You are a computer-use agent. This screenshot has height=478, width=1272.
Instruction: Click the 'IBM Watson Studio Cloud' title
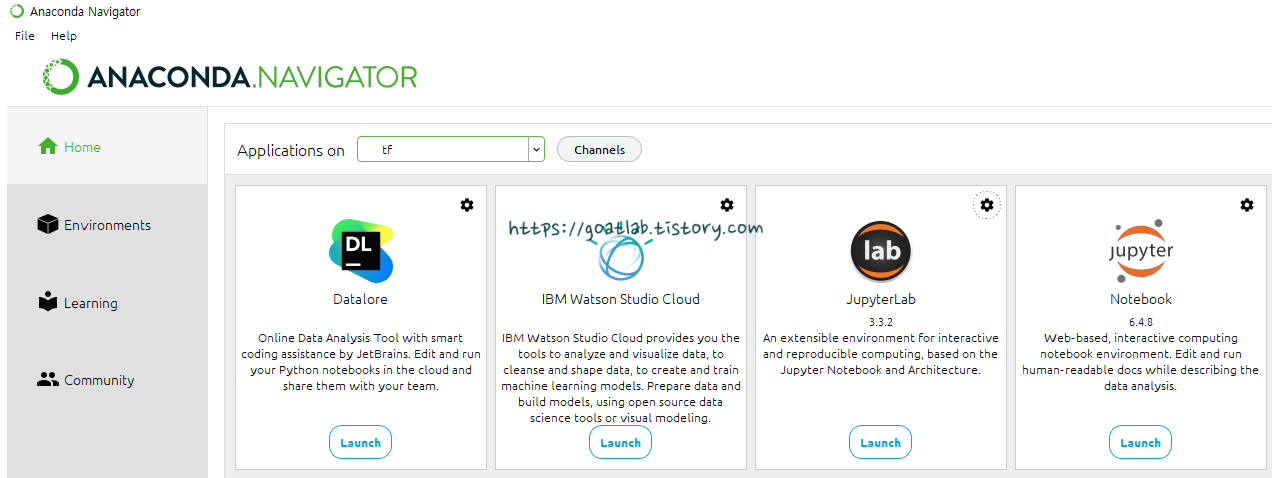[x=621, y=299]
